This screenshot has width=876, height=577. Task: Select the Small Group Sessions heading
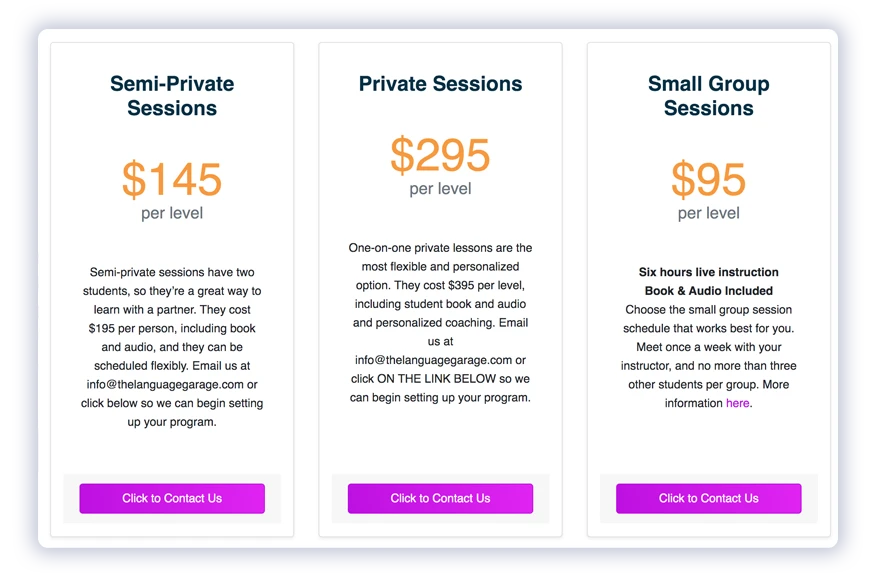[x=708, y=96]
